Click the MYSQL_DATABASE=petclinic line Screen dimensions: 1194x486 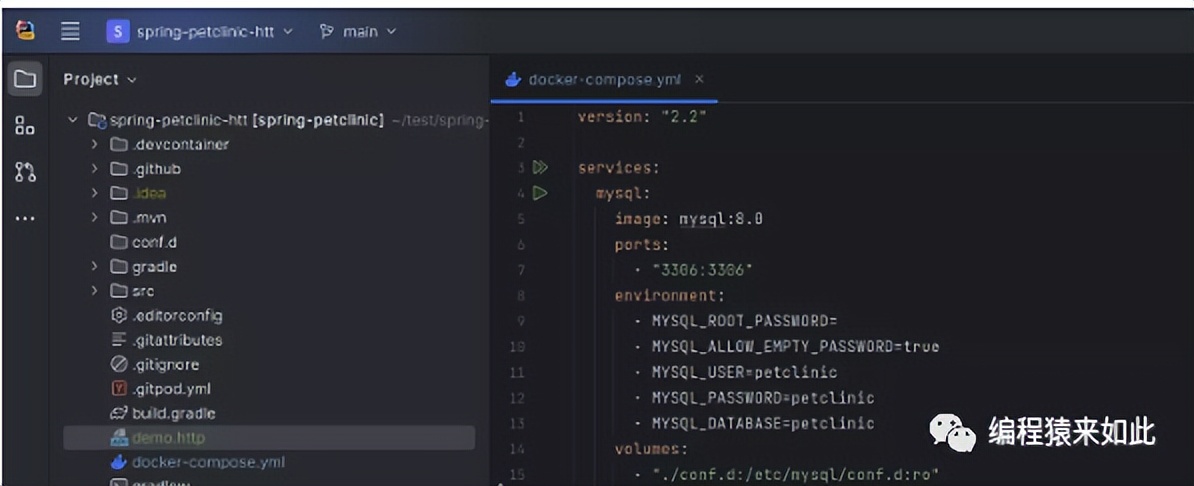tap(762, 424)
